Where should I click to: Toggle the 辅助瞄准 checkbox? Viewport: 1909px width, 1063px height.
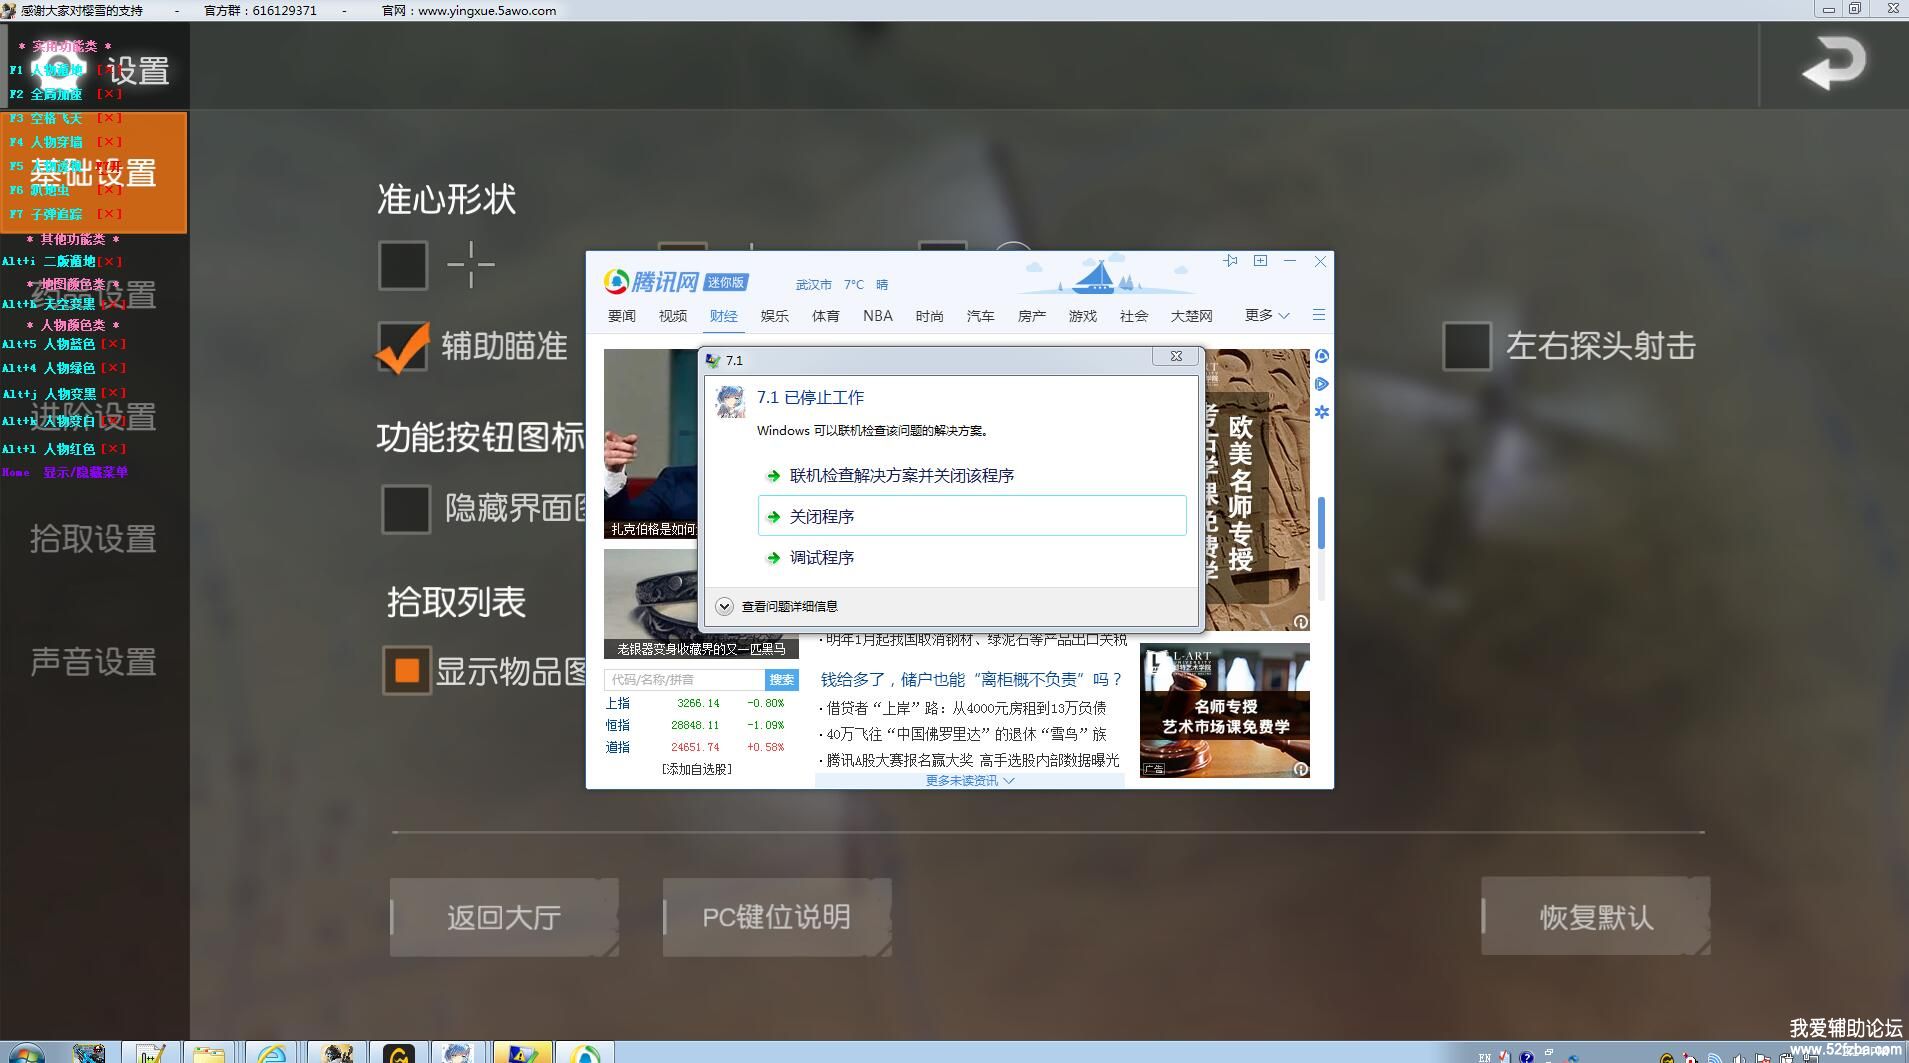[402, 347]
